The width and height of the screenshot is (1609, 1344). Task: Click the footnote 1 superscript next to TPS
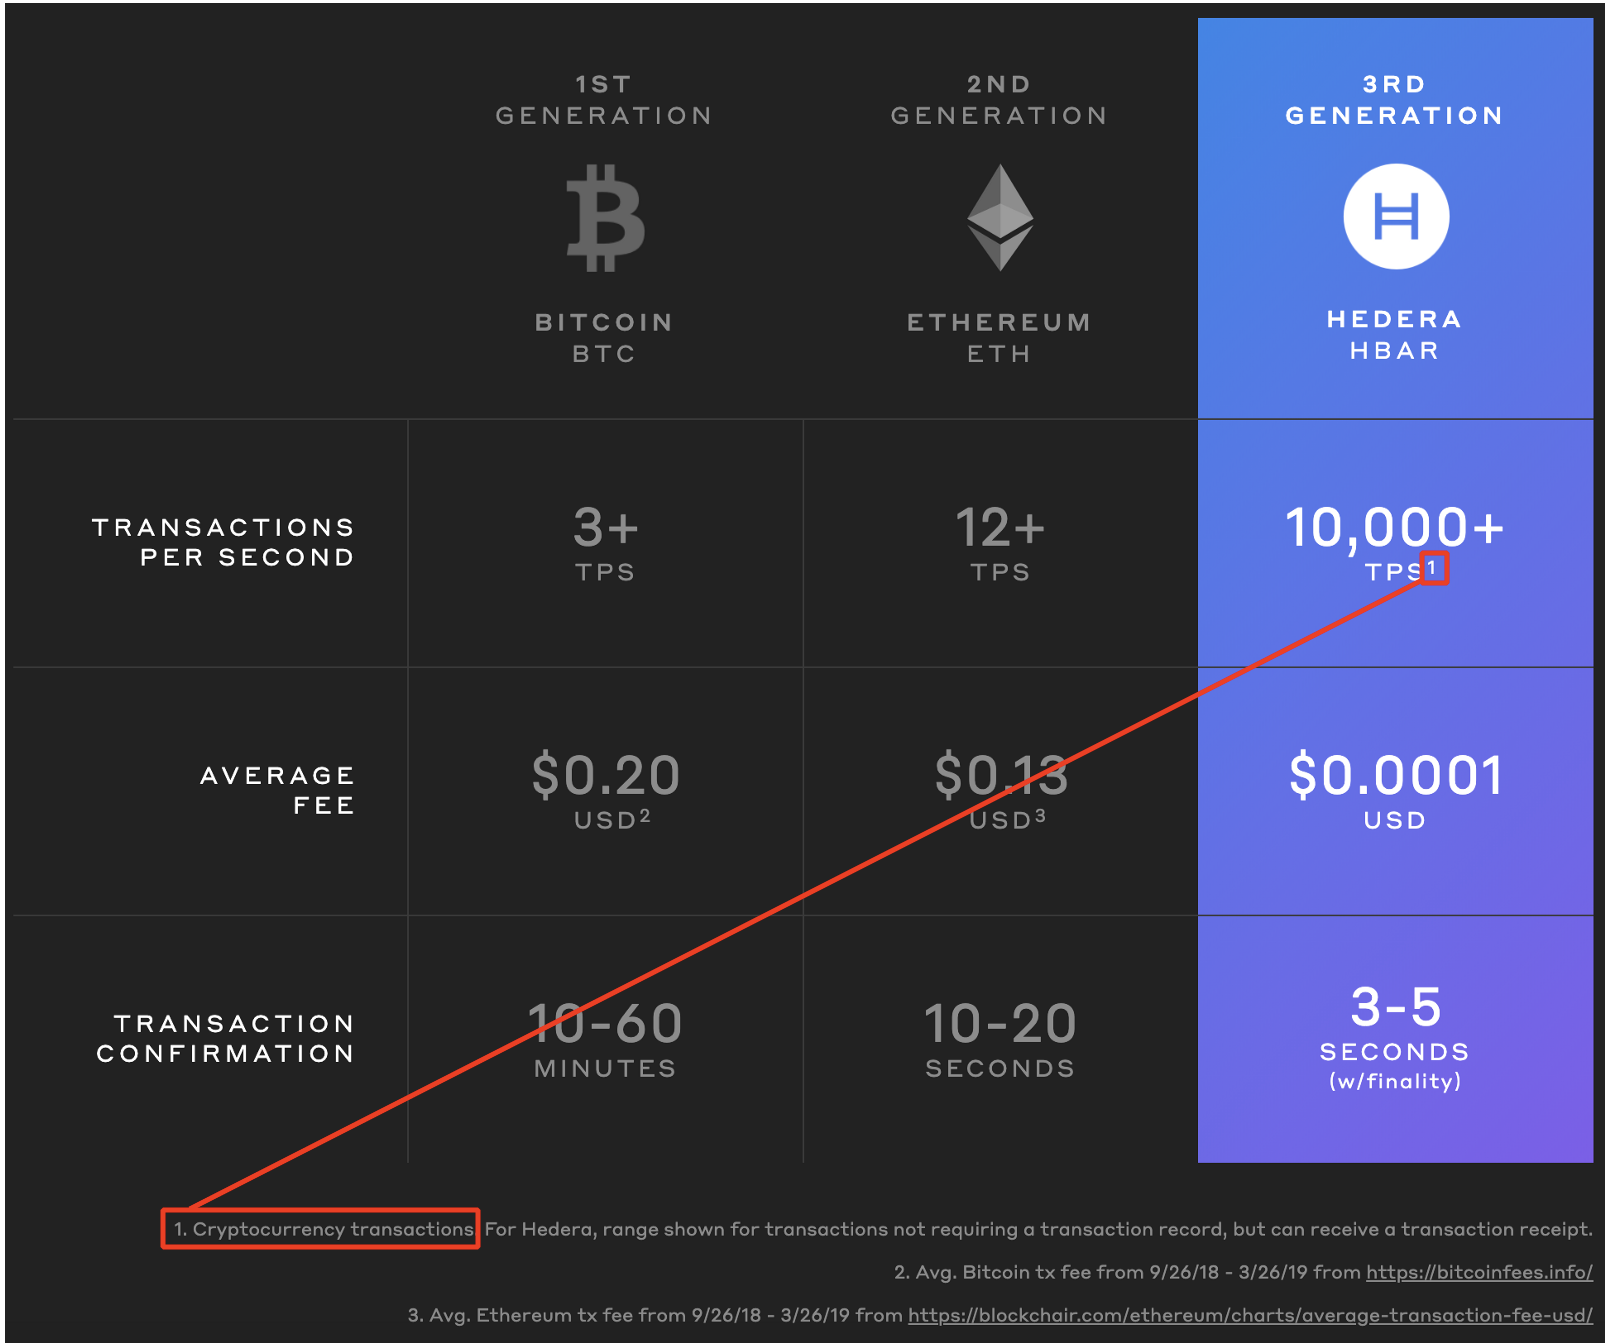coord(1433,568)
